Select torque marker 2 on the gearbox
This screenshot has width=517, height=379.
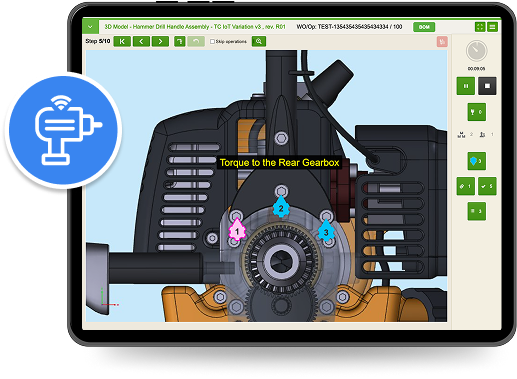click(x=281, y=207)
